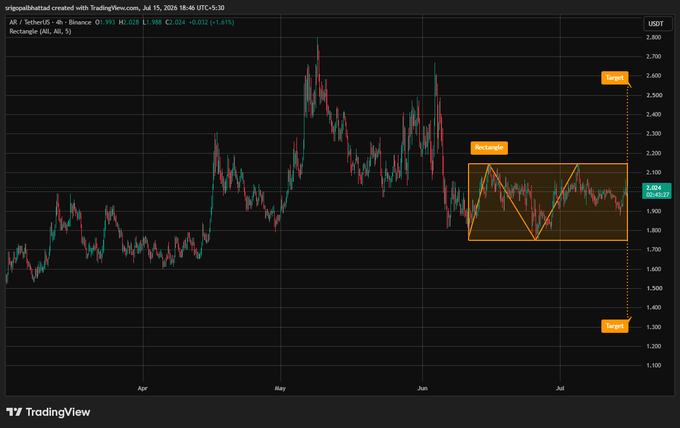Click the Jun label on time axis

click(x=422, y=388)
